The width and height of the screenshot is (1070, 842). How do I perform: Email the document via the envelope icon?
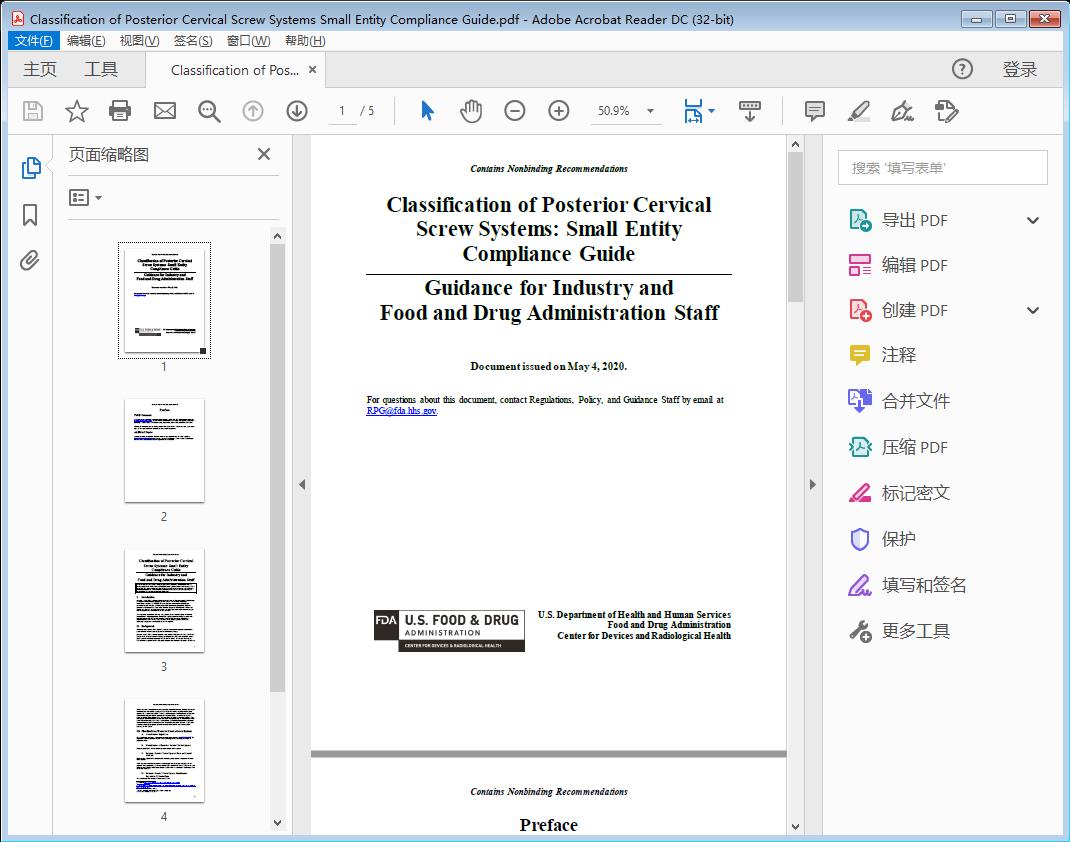click(x=164, y=111)
